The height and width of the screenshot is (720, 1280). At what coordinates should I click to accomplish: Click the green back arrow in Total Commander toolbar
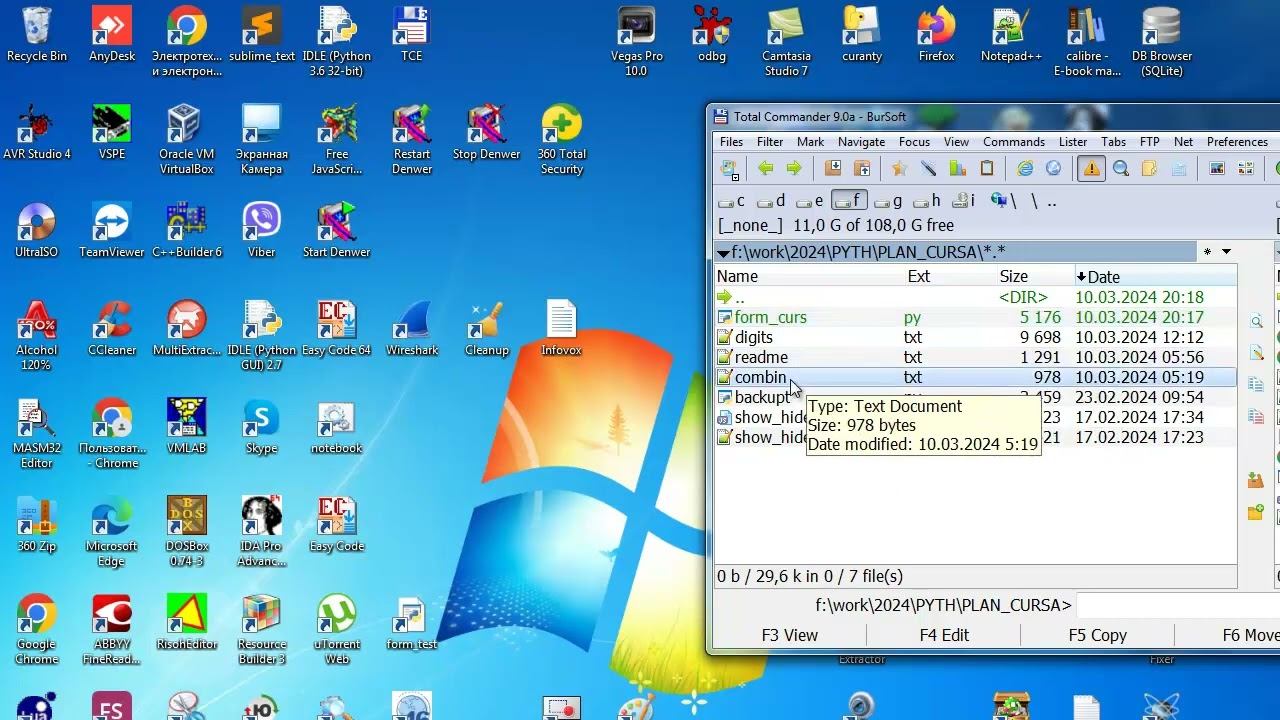point(765,169)
